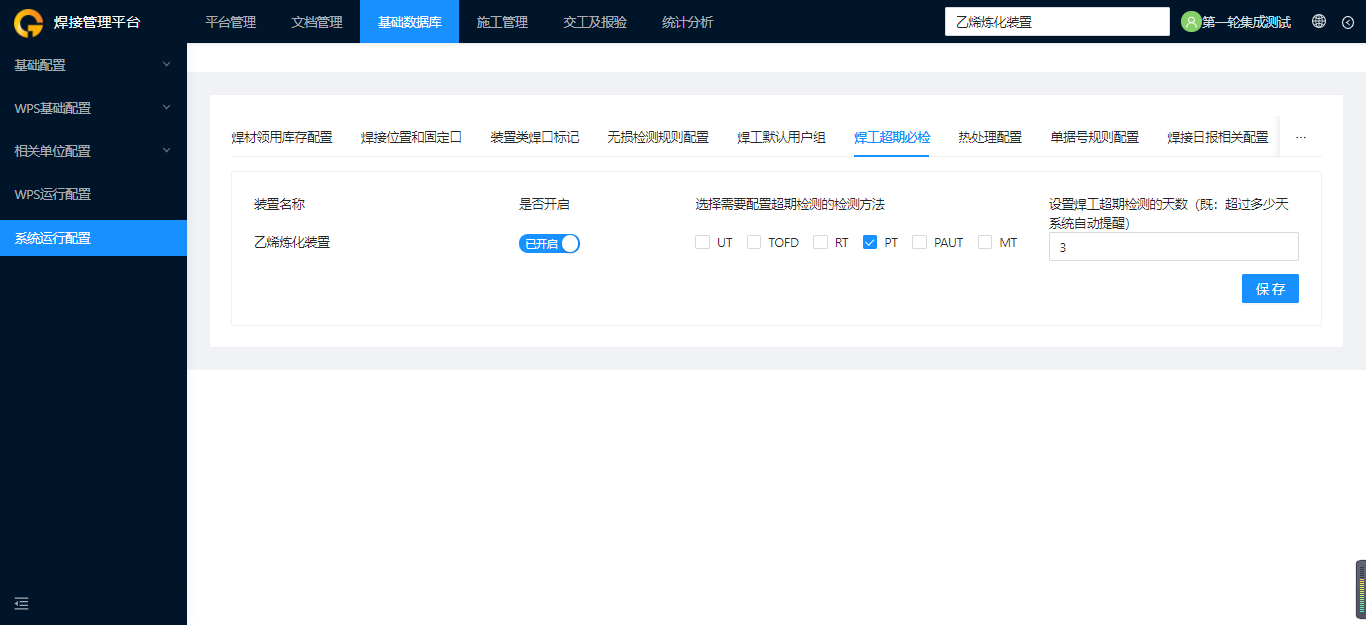The height and width of the screenshot is (625, 1366).
Task: Open the 文档管理 top menu
Action: coord(317,22)
